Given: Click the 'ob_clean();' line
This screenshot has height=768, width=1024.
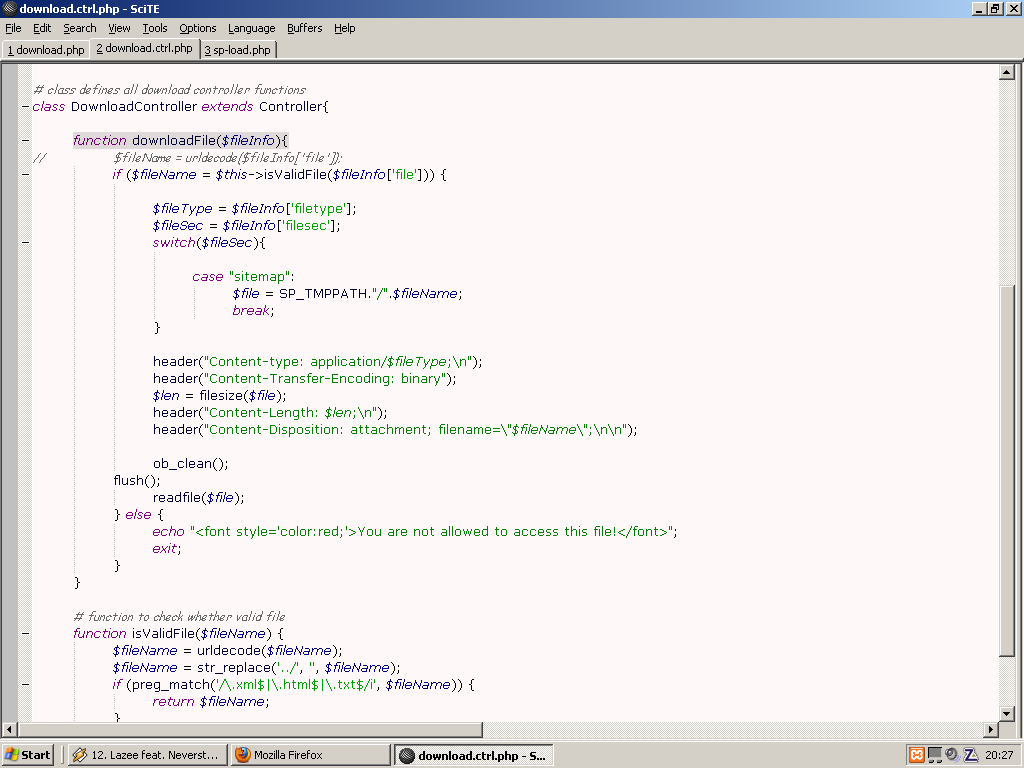Looking at the screenshot, I should click(191, 463).
